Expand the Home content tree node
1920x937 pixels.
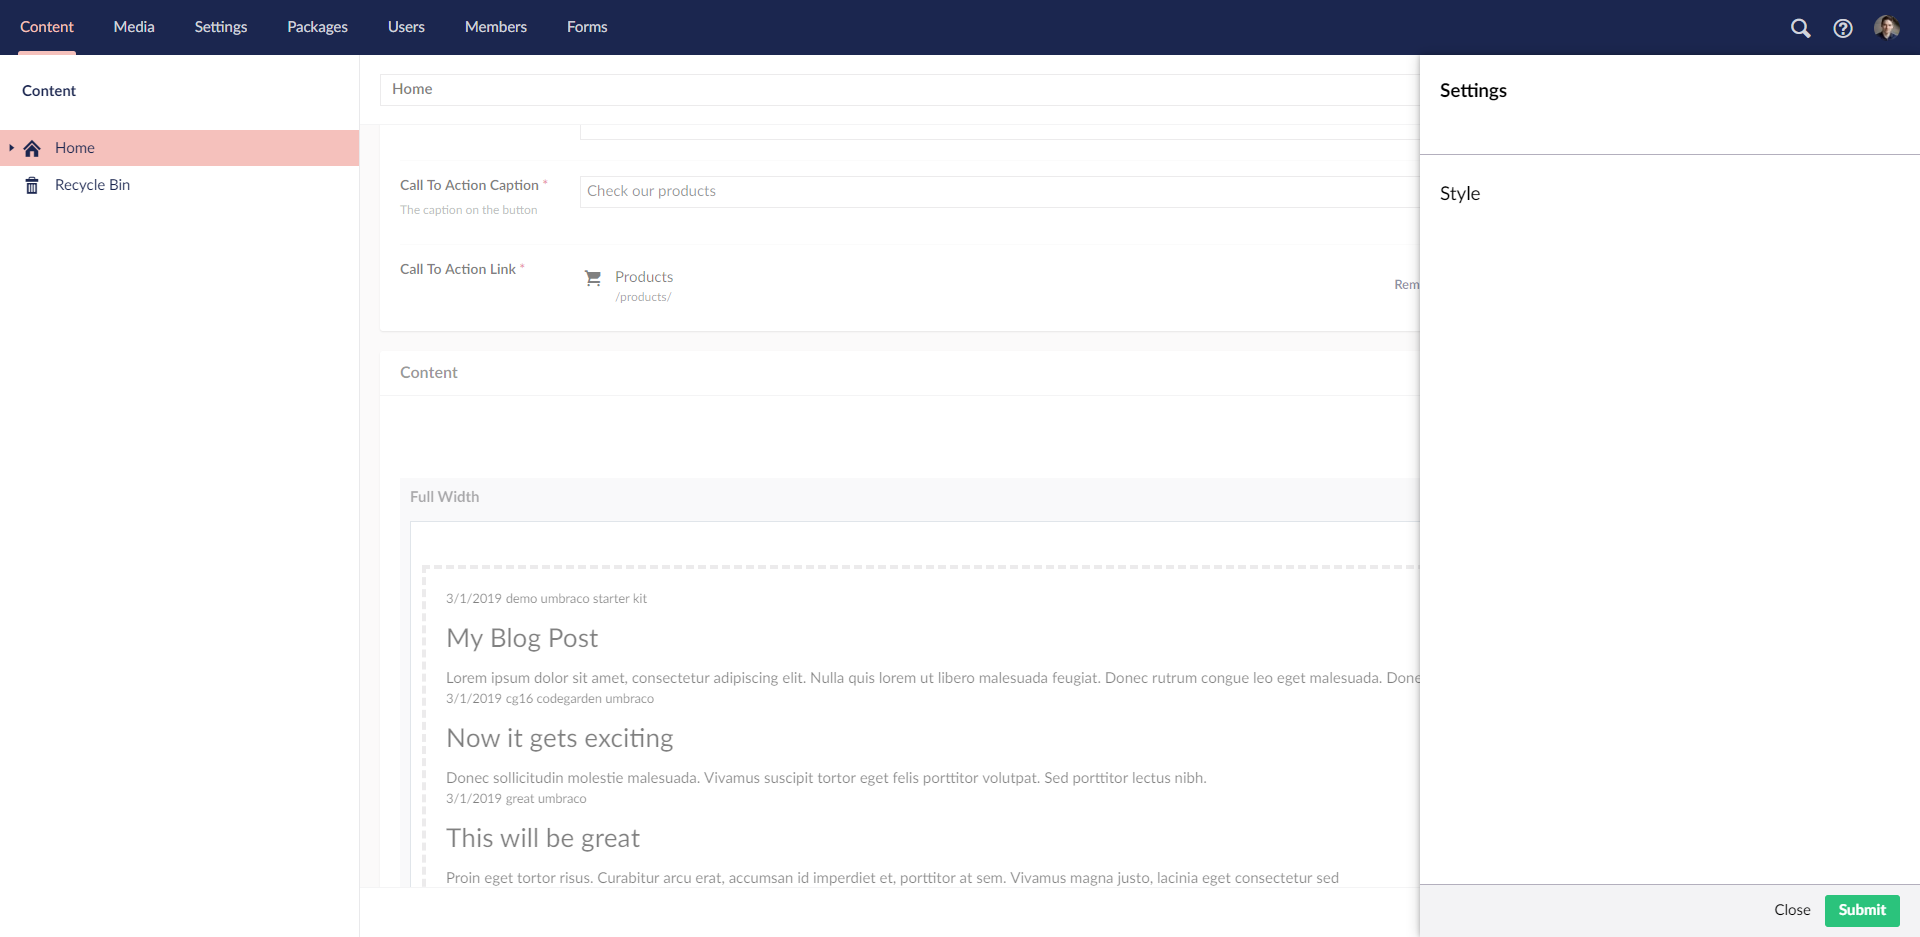[12, 147]
